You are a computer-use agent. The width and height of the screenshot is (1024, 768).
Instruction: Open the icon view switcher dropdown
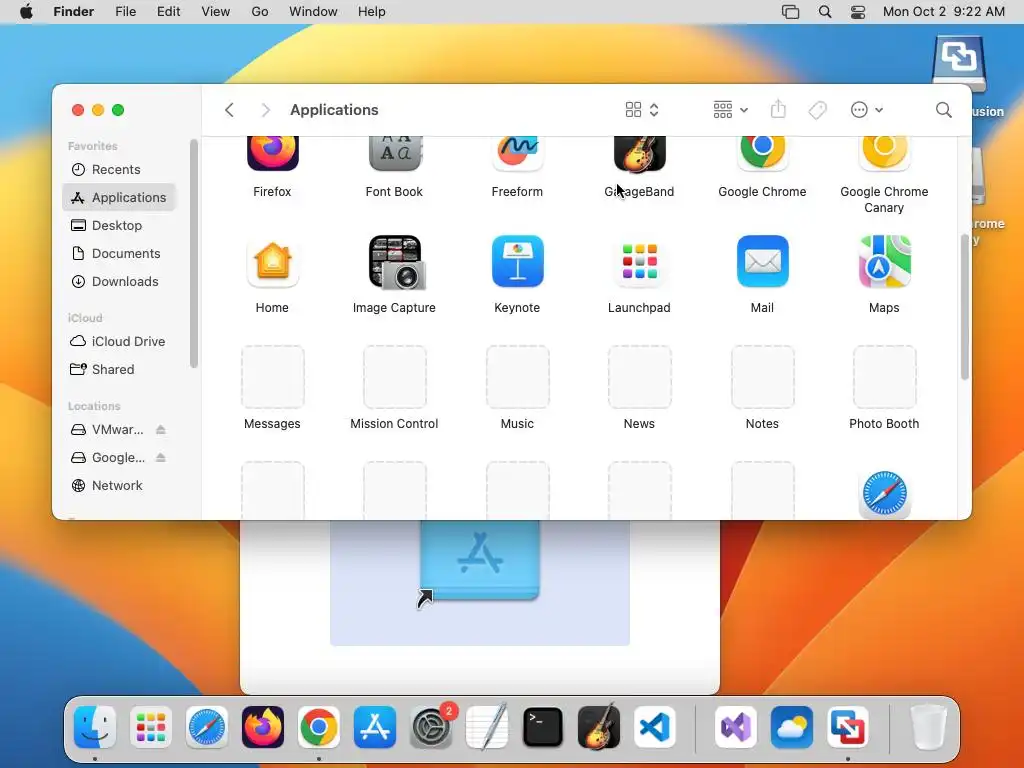click(x=642, y=110)
